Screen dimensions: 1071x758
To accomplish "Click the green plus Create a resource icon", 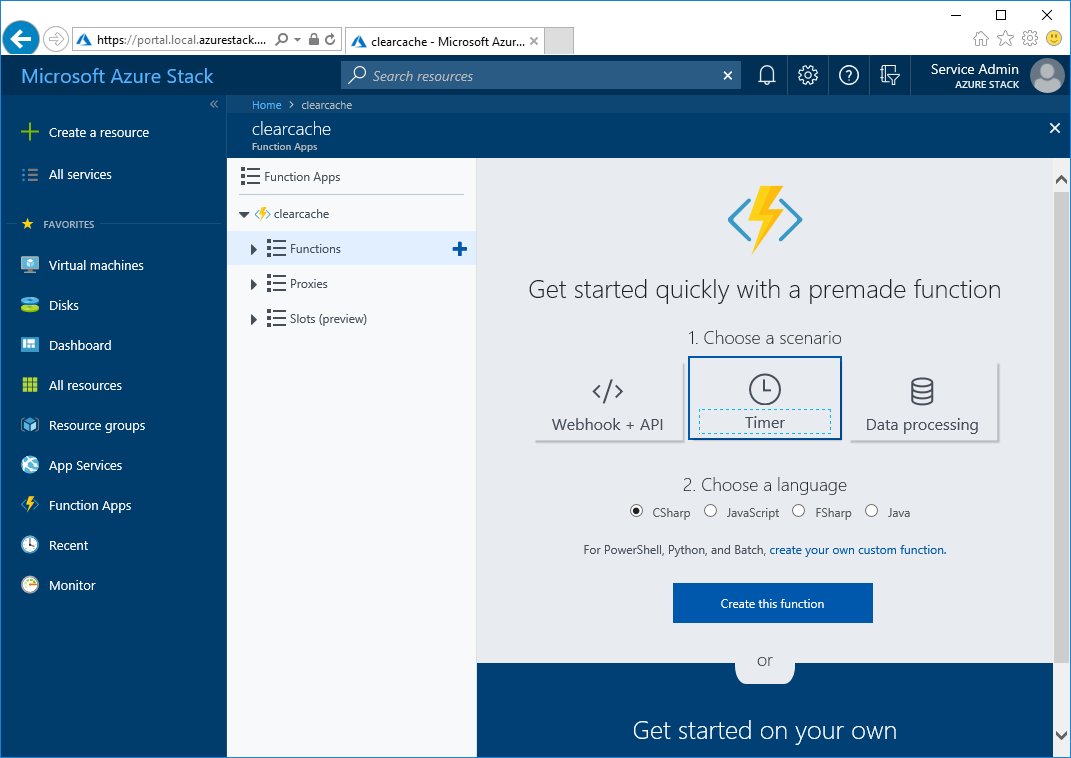I will (x=29, y=132).
